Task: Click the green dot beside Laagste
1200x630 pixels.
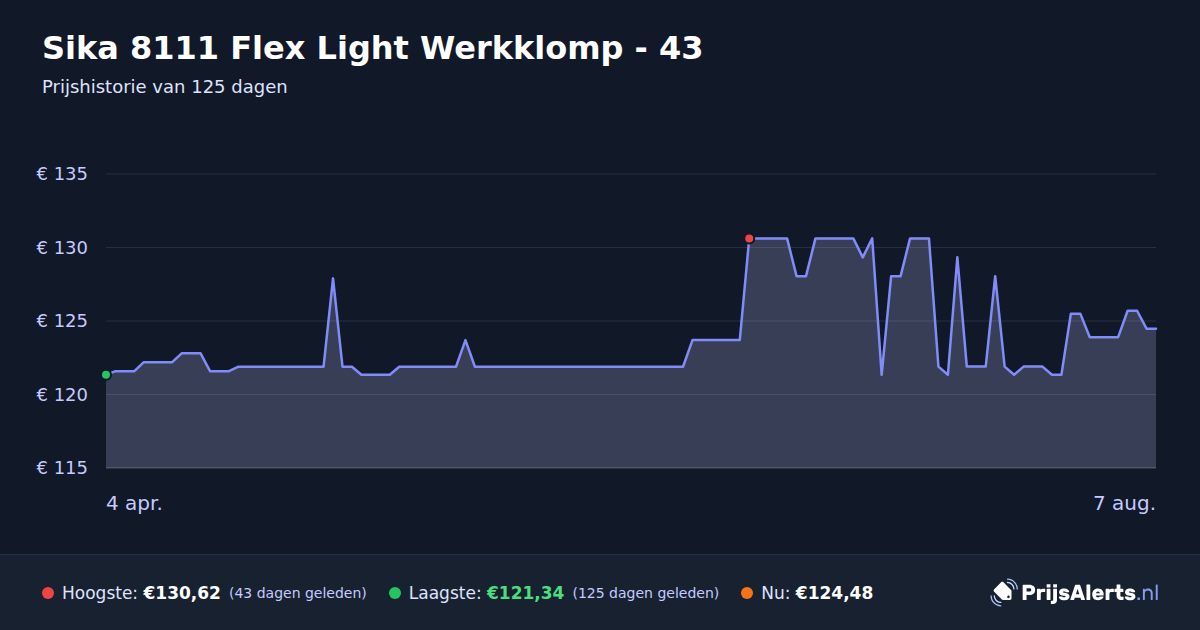Action: 395,593
